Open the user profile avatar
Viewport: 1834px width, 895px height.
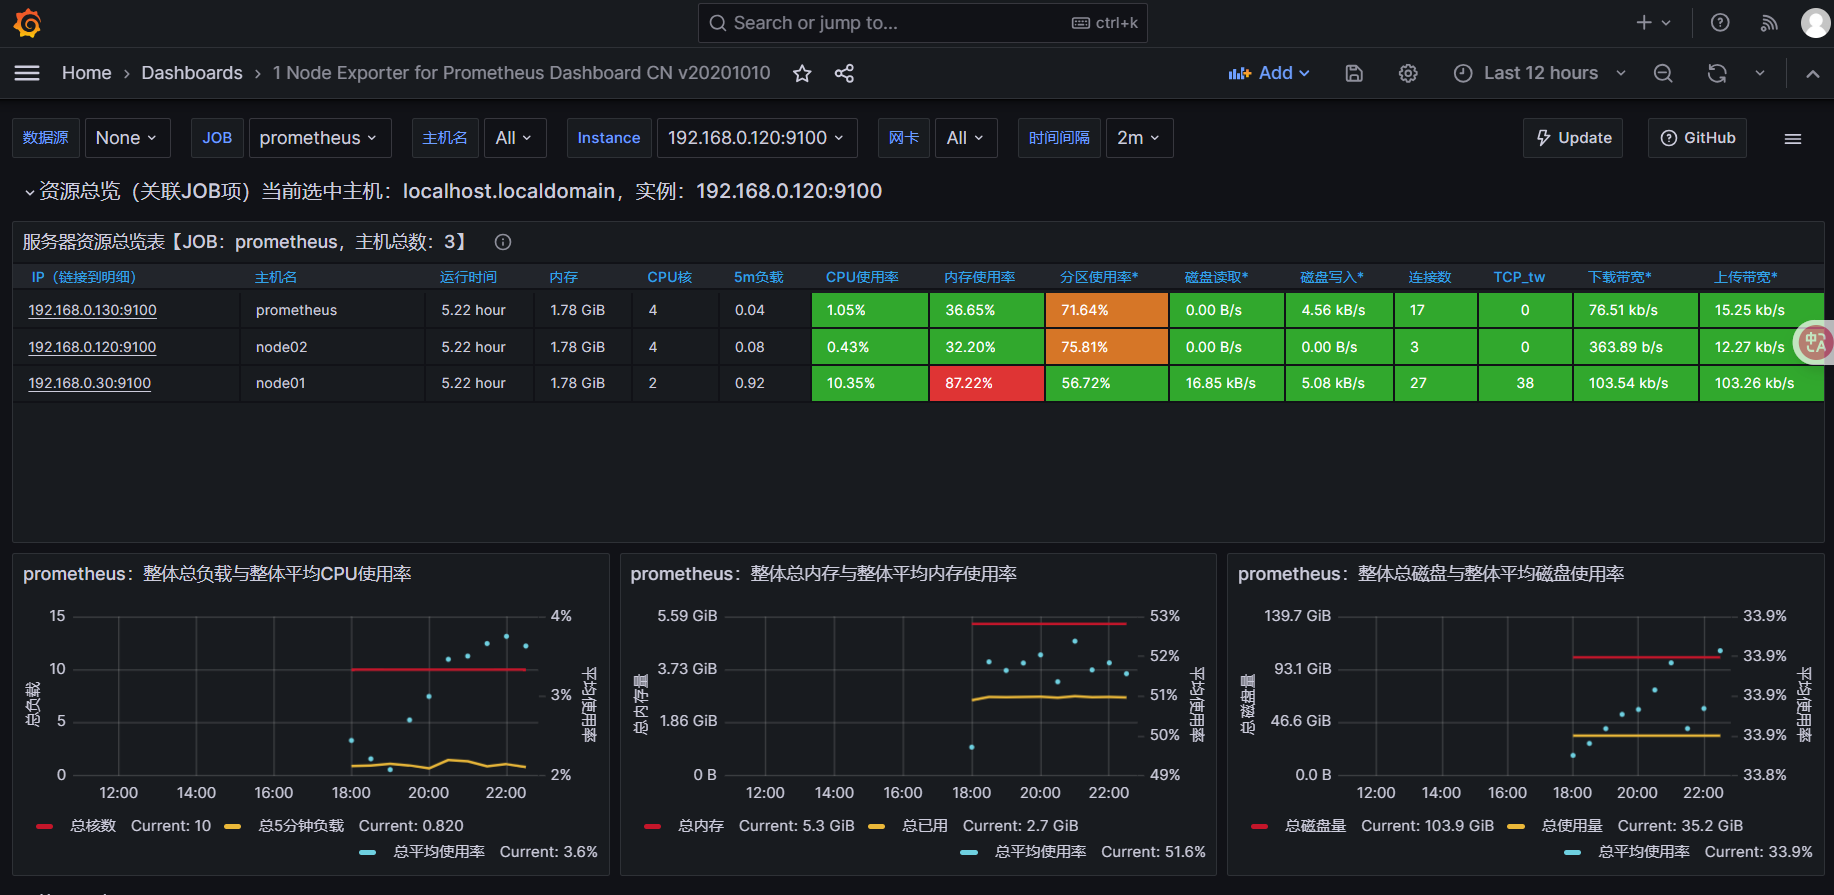(1815, 23)
